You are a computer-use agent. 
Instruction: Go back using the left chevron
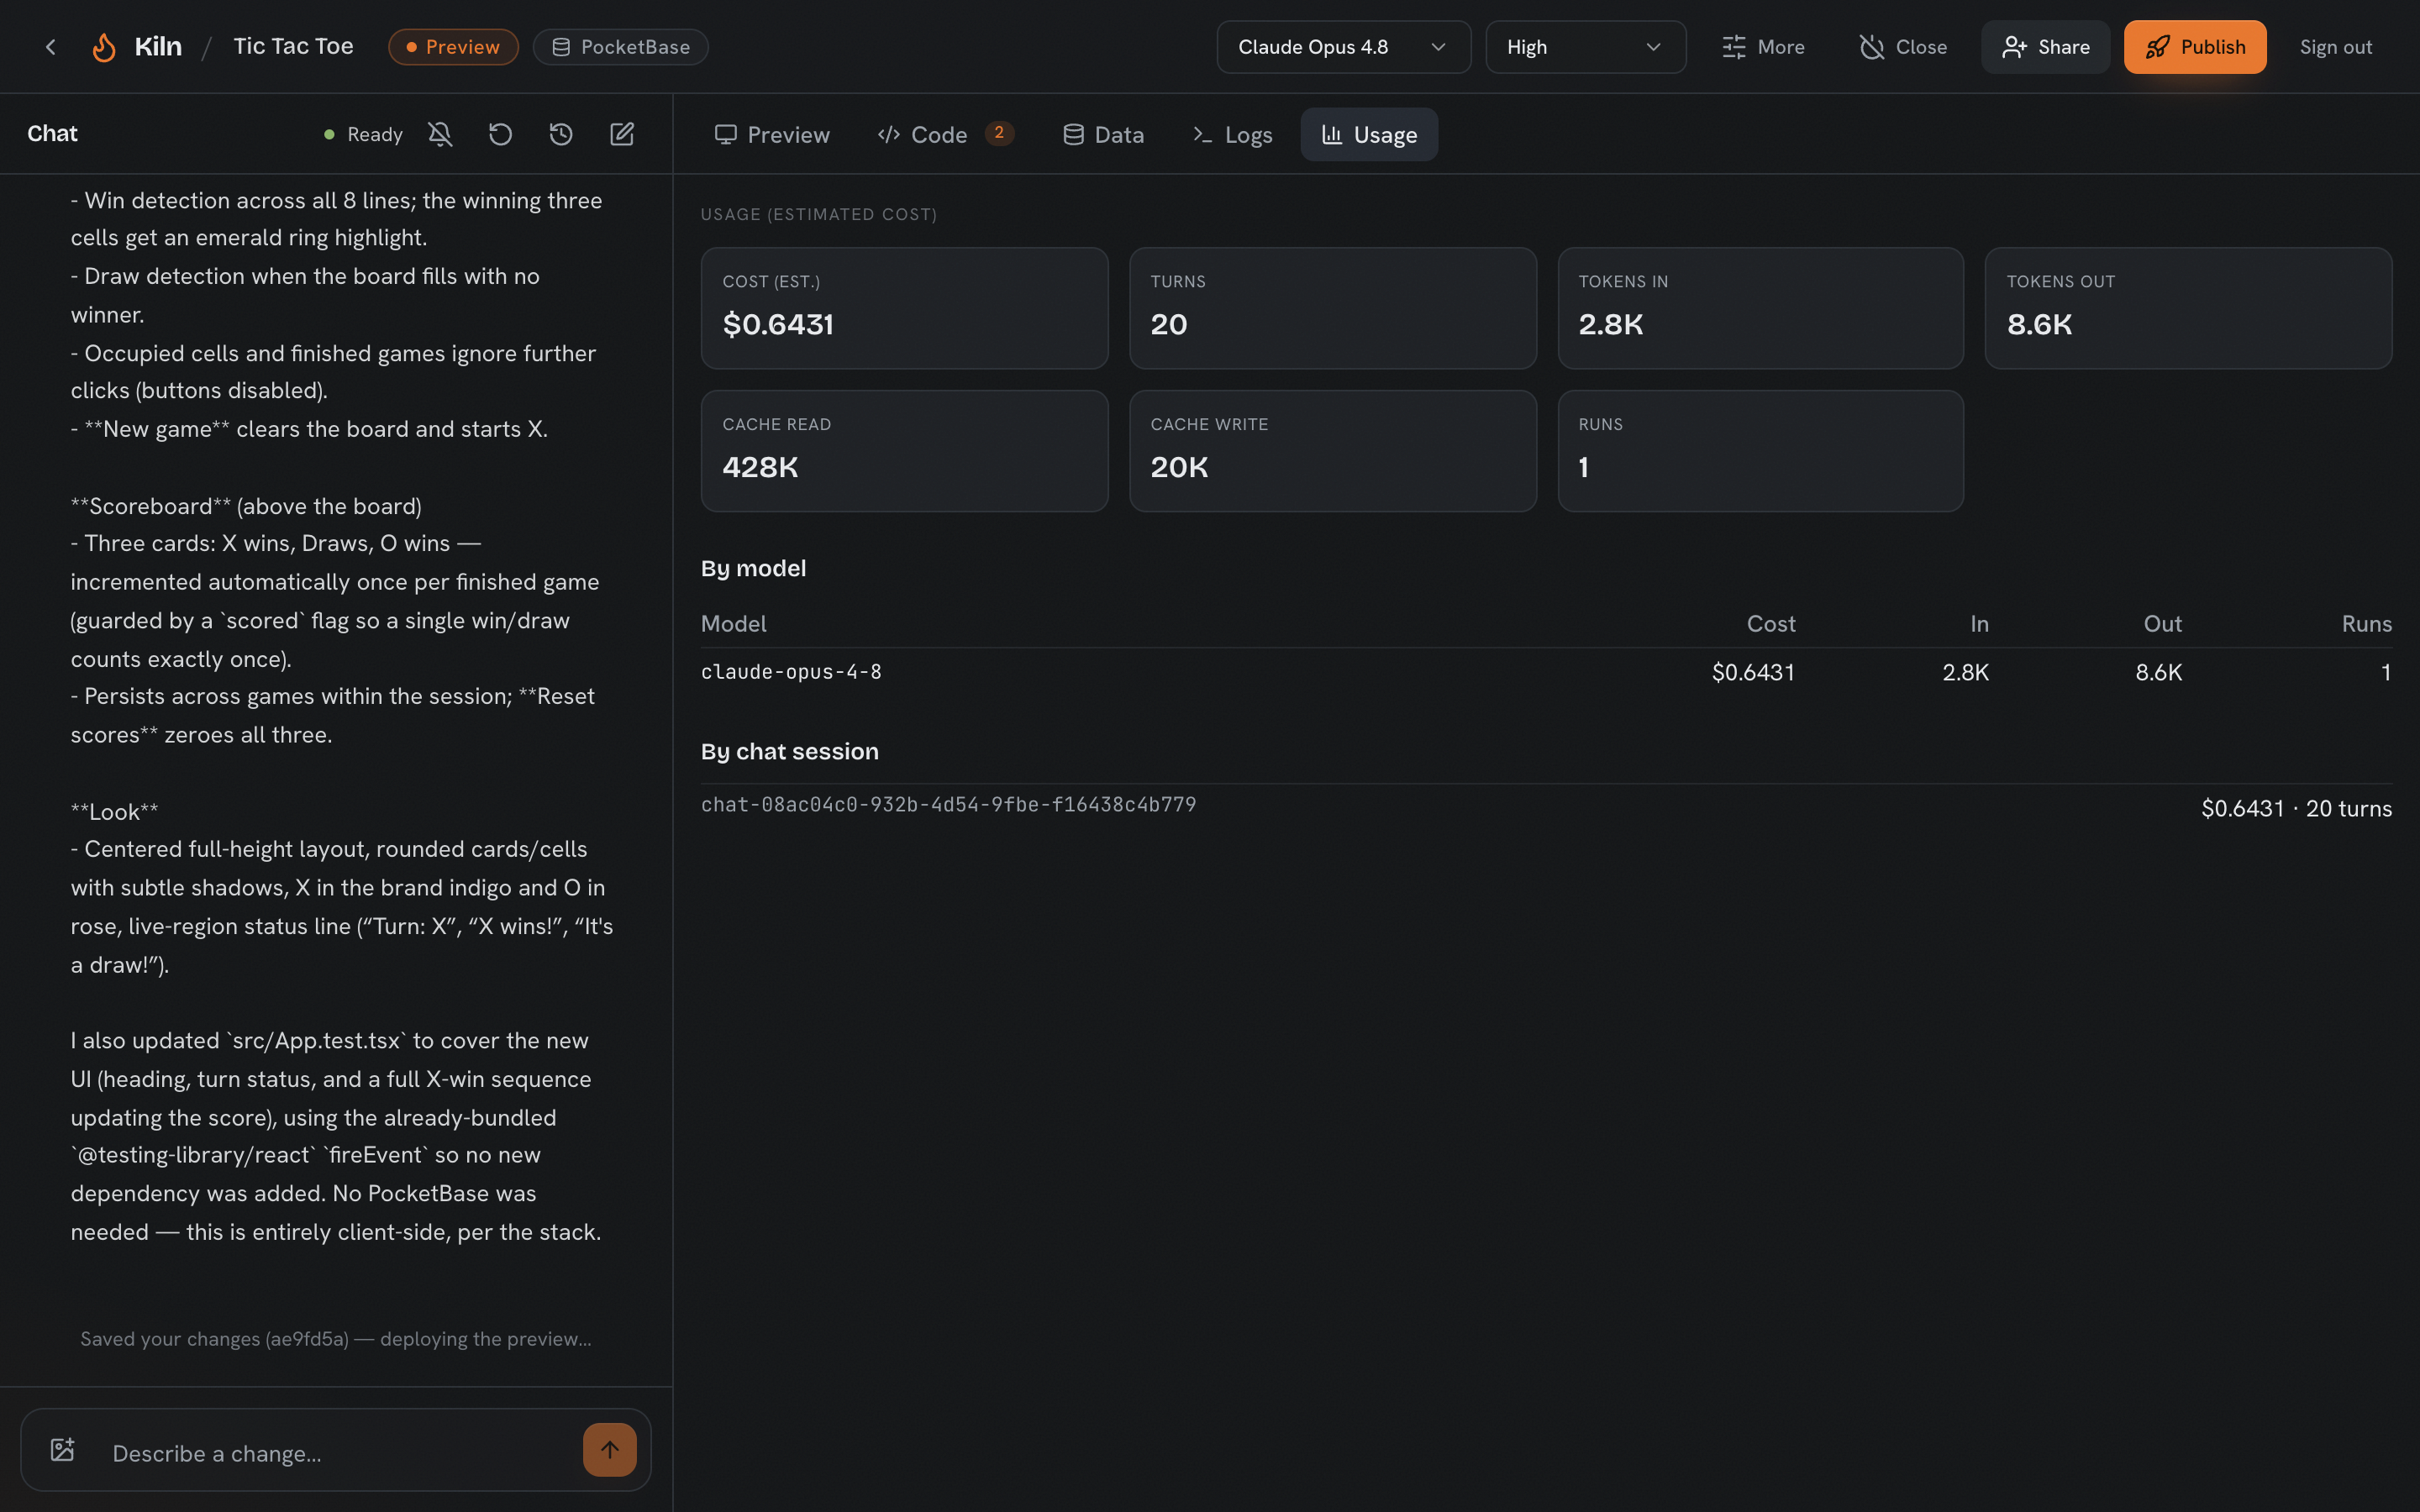pos(51,47)
